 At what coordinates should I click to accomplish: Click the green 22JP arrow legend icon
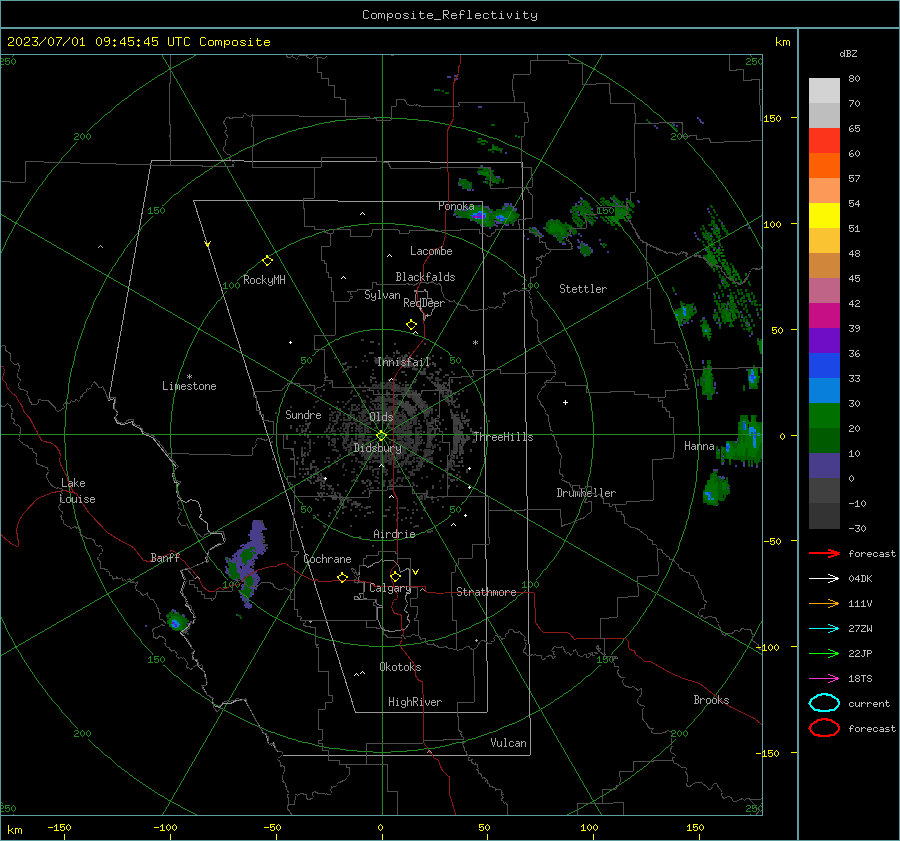click(824, 653)
